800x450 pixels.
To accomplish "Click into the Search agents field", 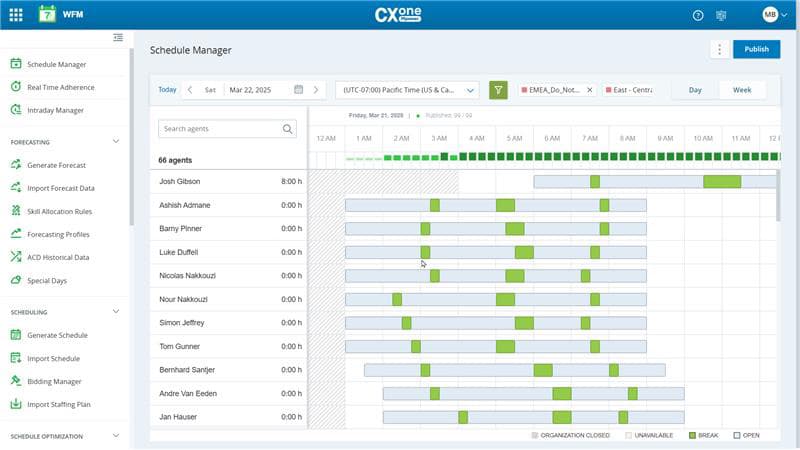I will (220, 129).
